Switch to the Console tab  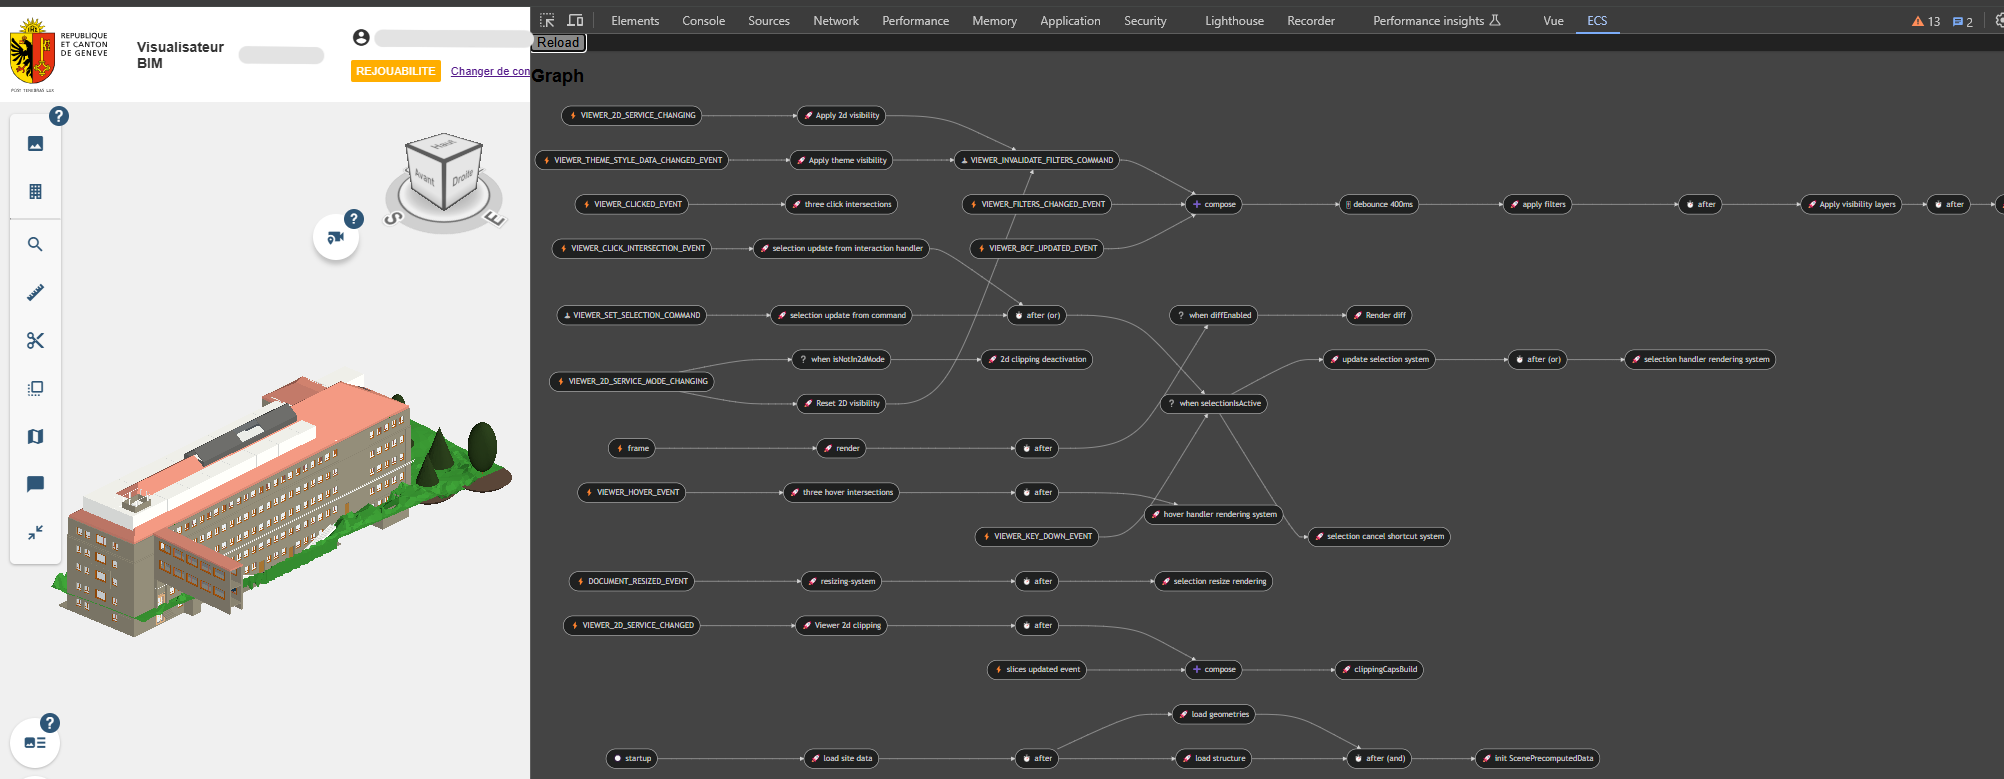pos(703,21)
